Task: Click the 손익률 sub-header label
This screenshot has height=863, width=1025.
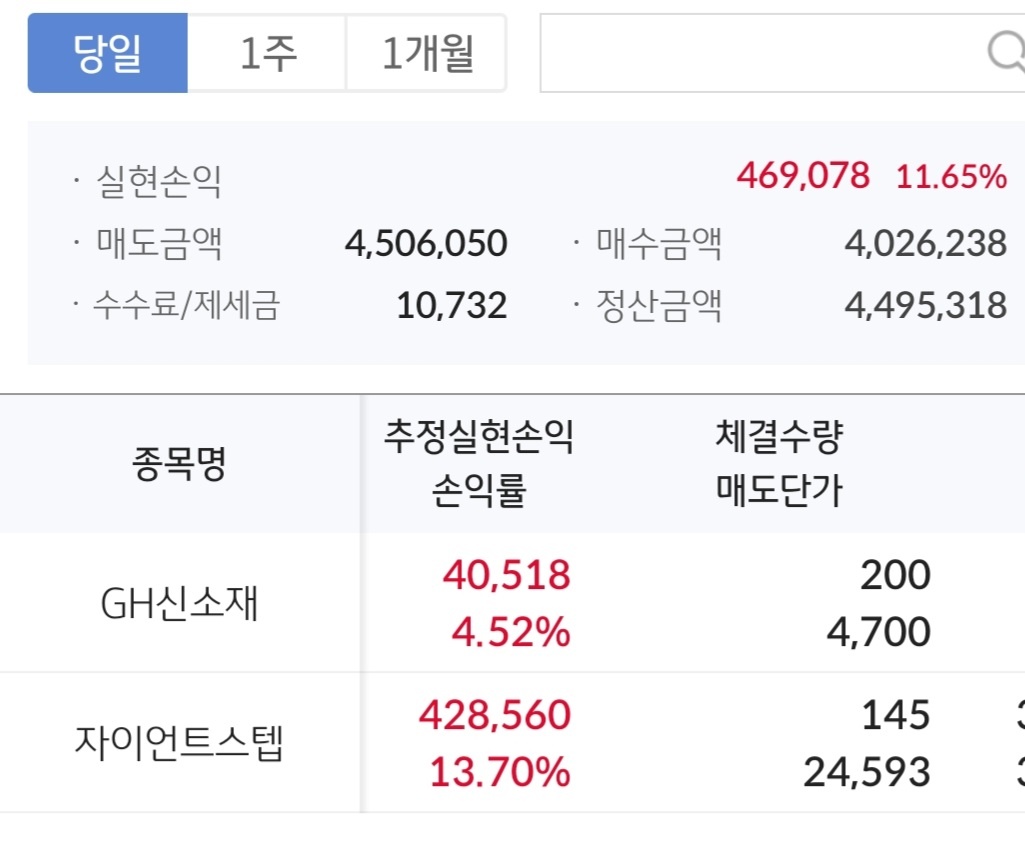Action: tap(479, 490)
